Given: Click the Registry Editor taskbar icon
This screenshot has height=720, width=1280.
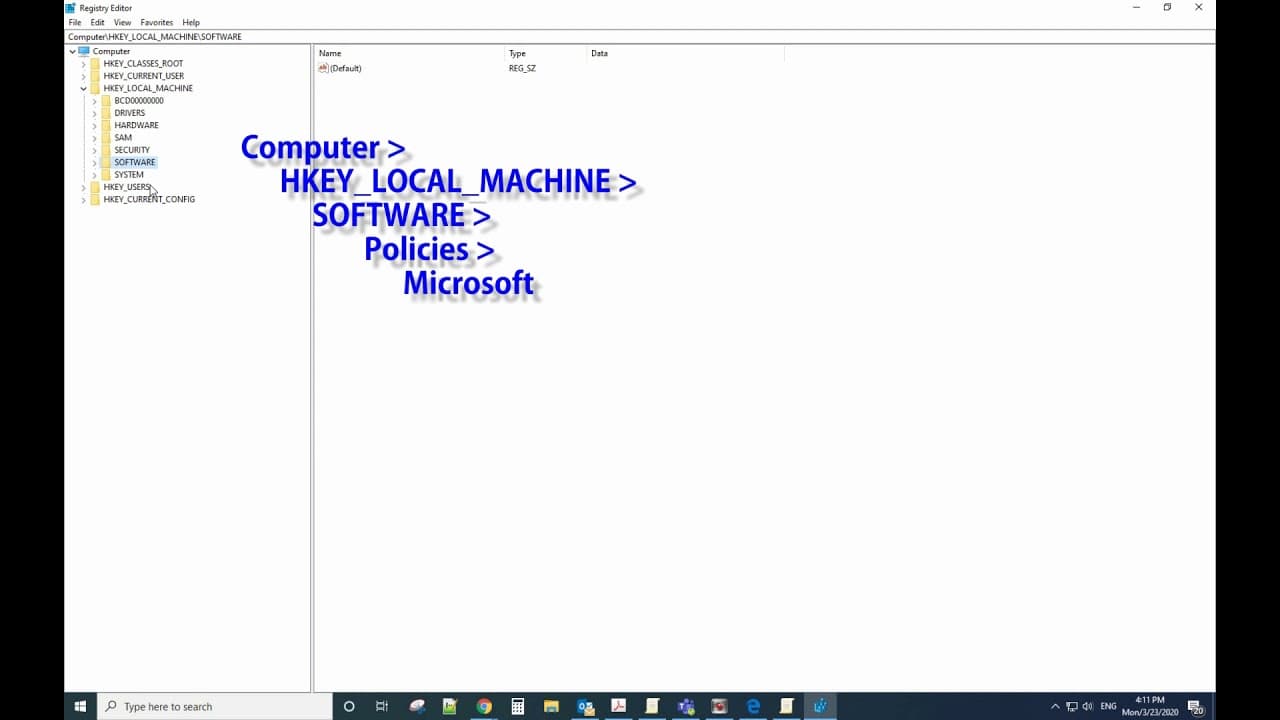Looking at the screenshot, I should [x=820, y=706].
